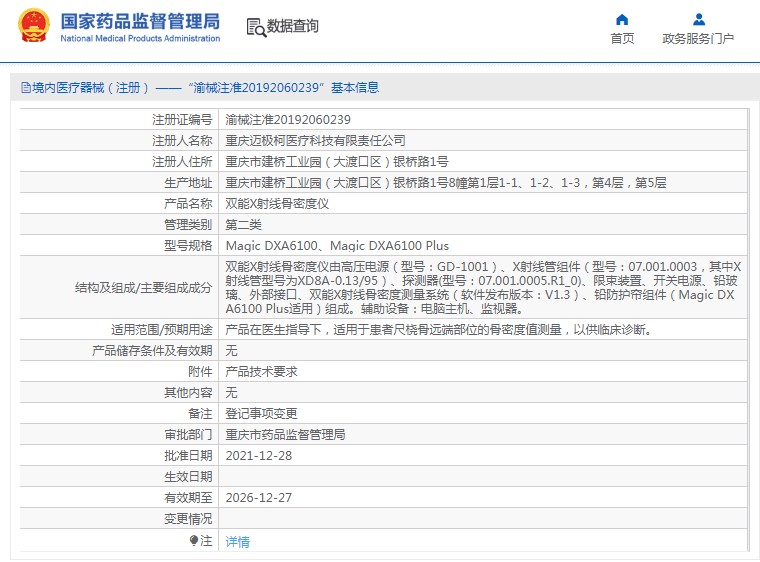Click the national emblem logo
The image size is (760, 562).
click(33, 26)
